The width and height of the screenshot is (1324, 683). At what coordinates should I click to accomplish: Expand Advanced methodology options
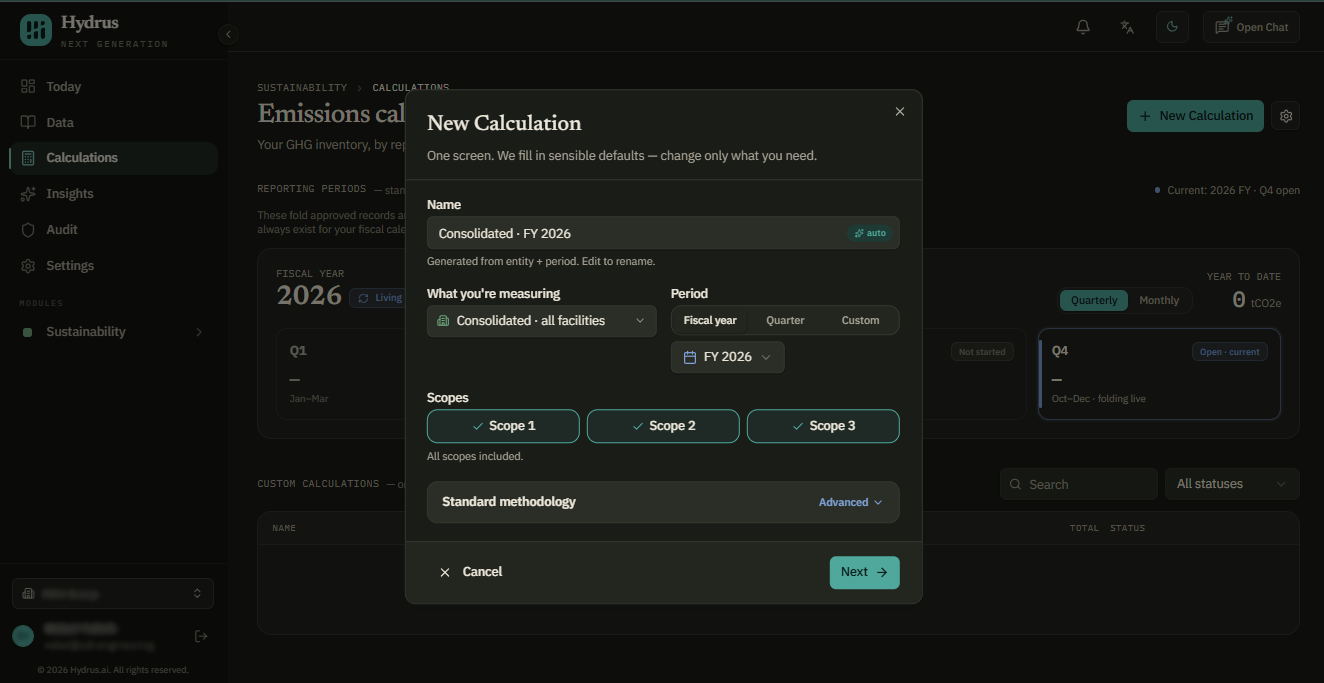coord(850,502)
